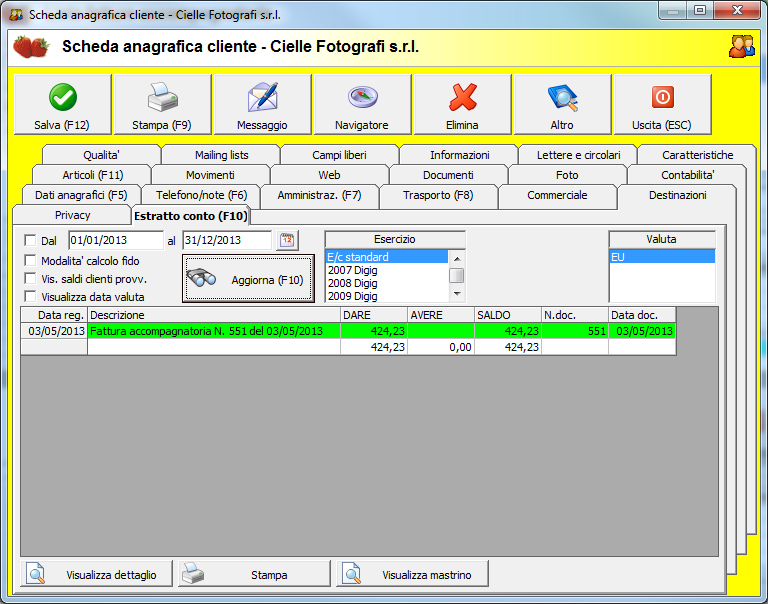The width and height of the screenshot is (768, 604).
Task: Switch to Informazioni tab
Action: (459, 155)
